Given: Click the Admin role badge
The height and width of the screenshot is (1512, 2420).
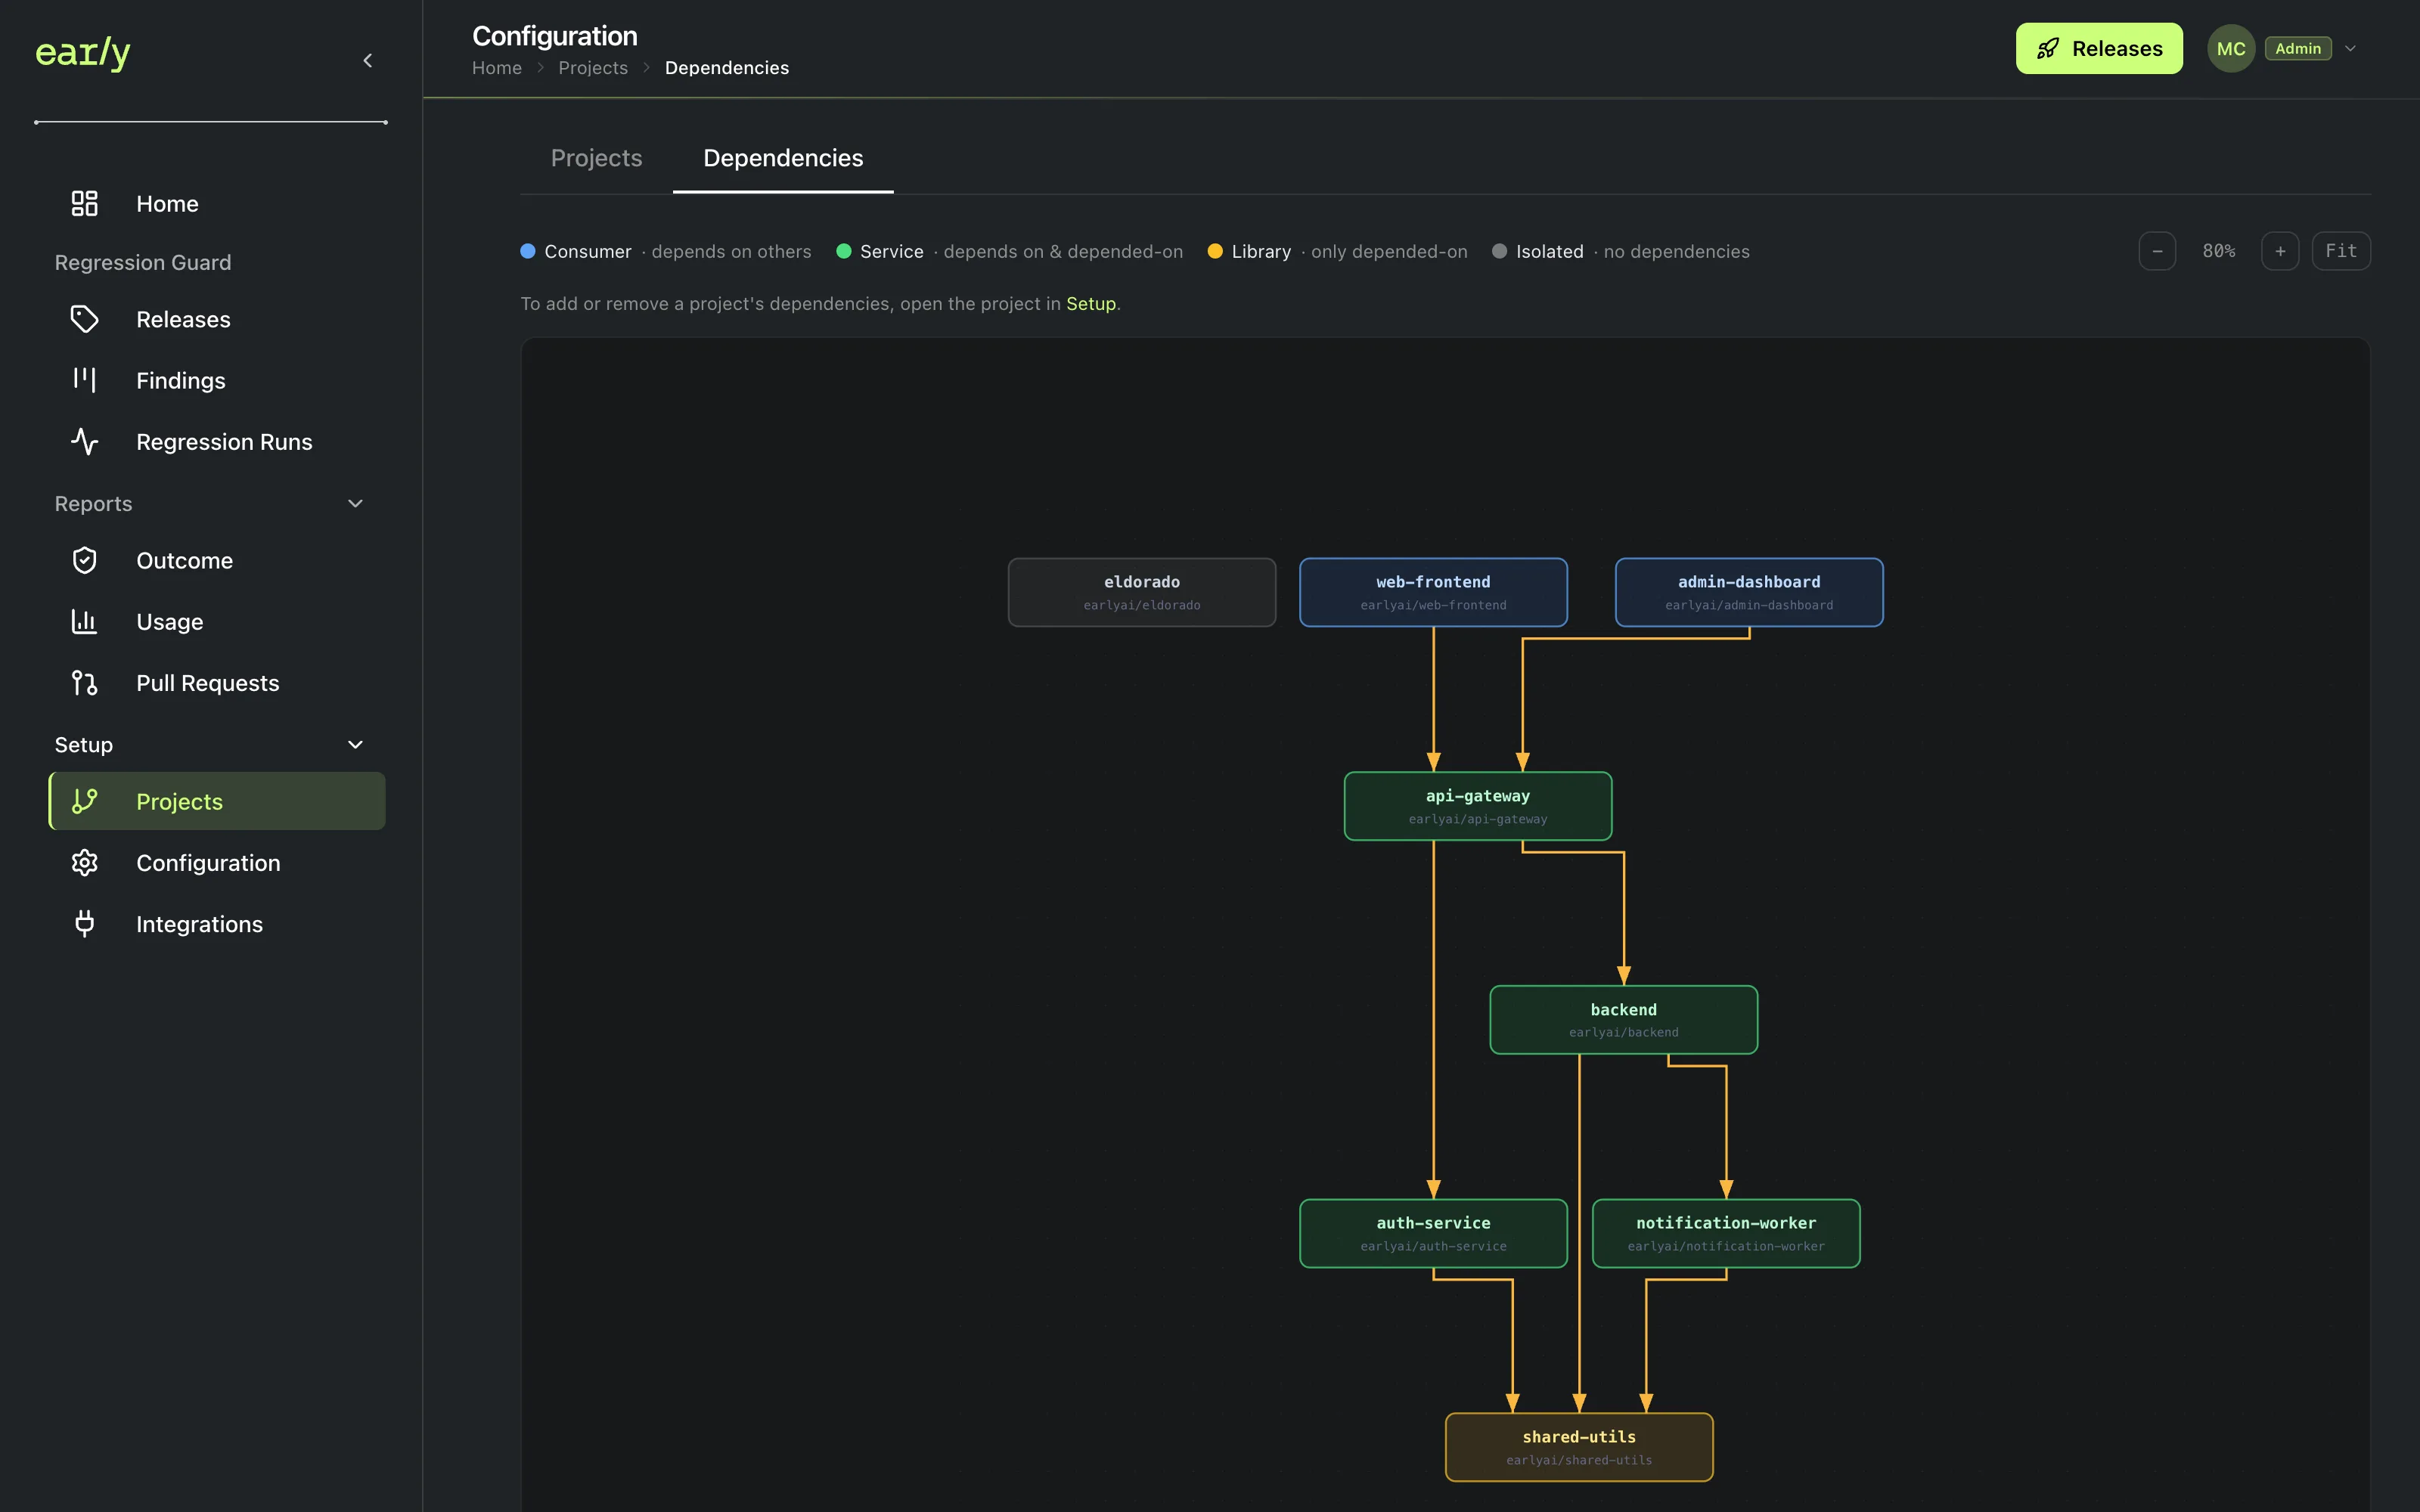Looking at the screenshot, I should click(2298, 49).
